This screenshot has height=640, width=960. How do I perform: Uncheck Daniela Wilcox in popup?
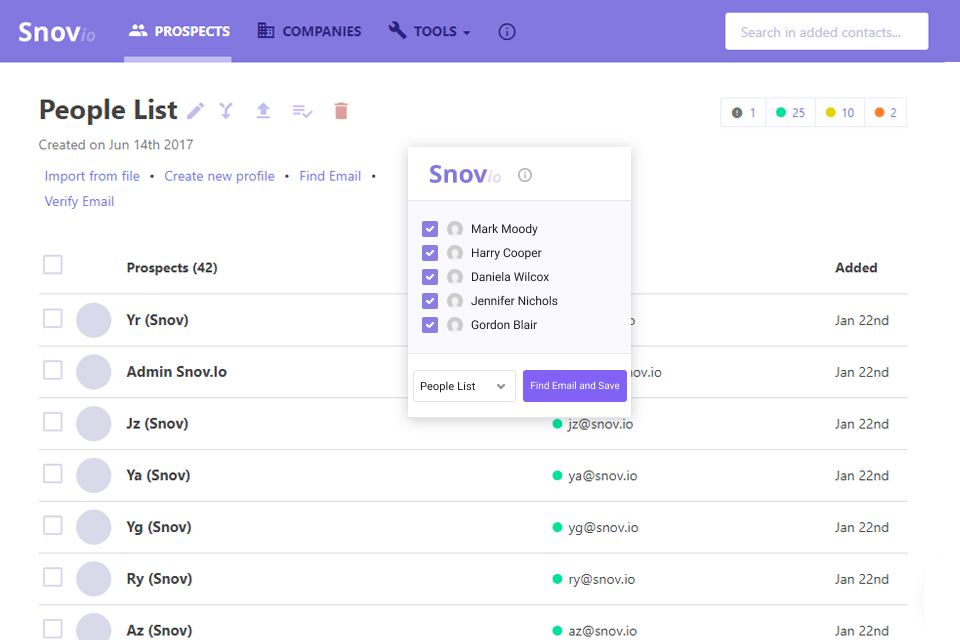click(x=430, y=277)
